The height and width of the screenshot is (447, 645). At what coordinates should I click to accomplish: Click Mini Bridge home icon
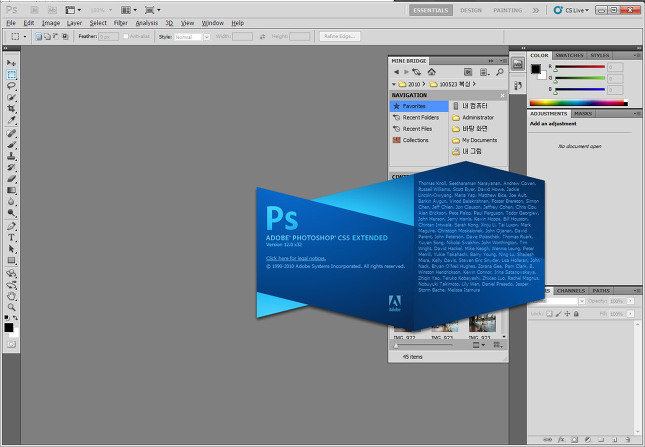pos(432,72)
